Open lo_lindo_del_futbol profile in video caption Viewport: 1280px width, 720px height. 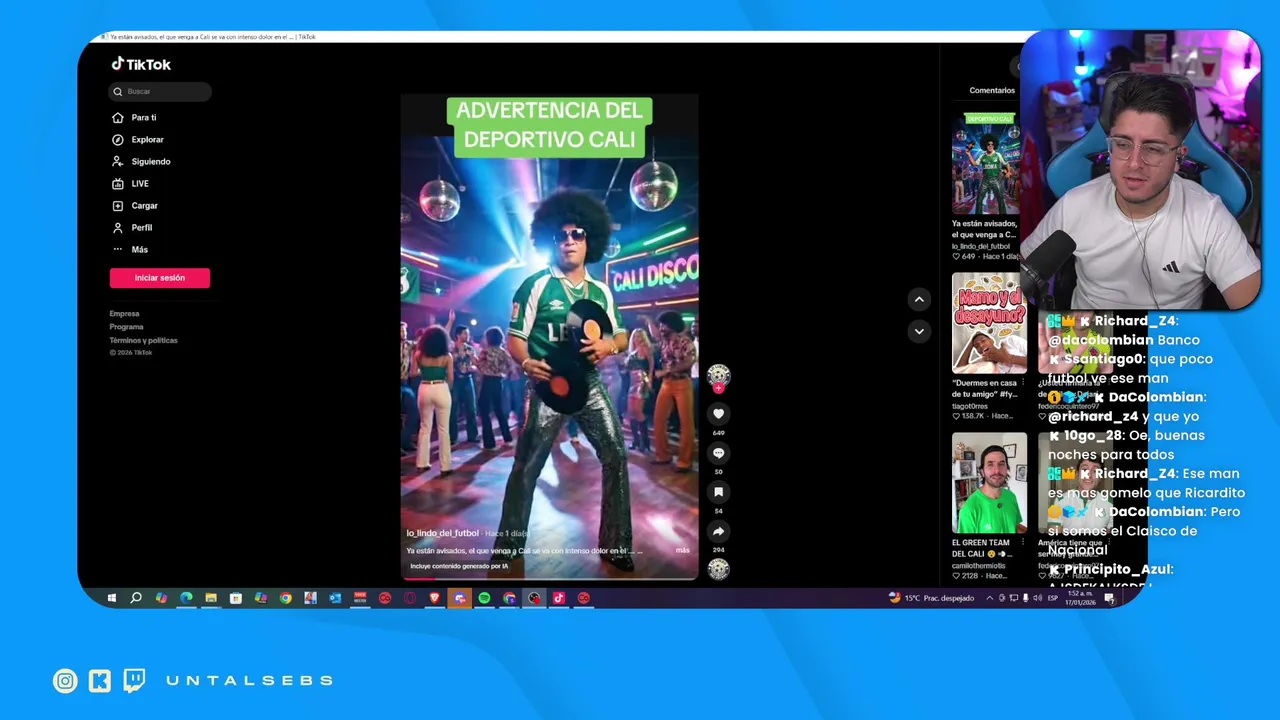pyautogui.click(x=442, y=533)
